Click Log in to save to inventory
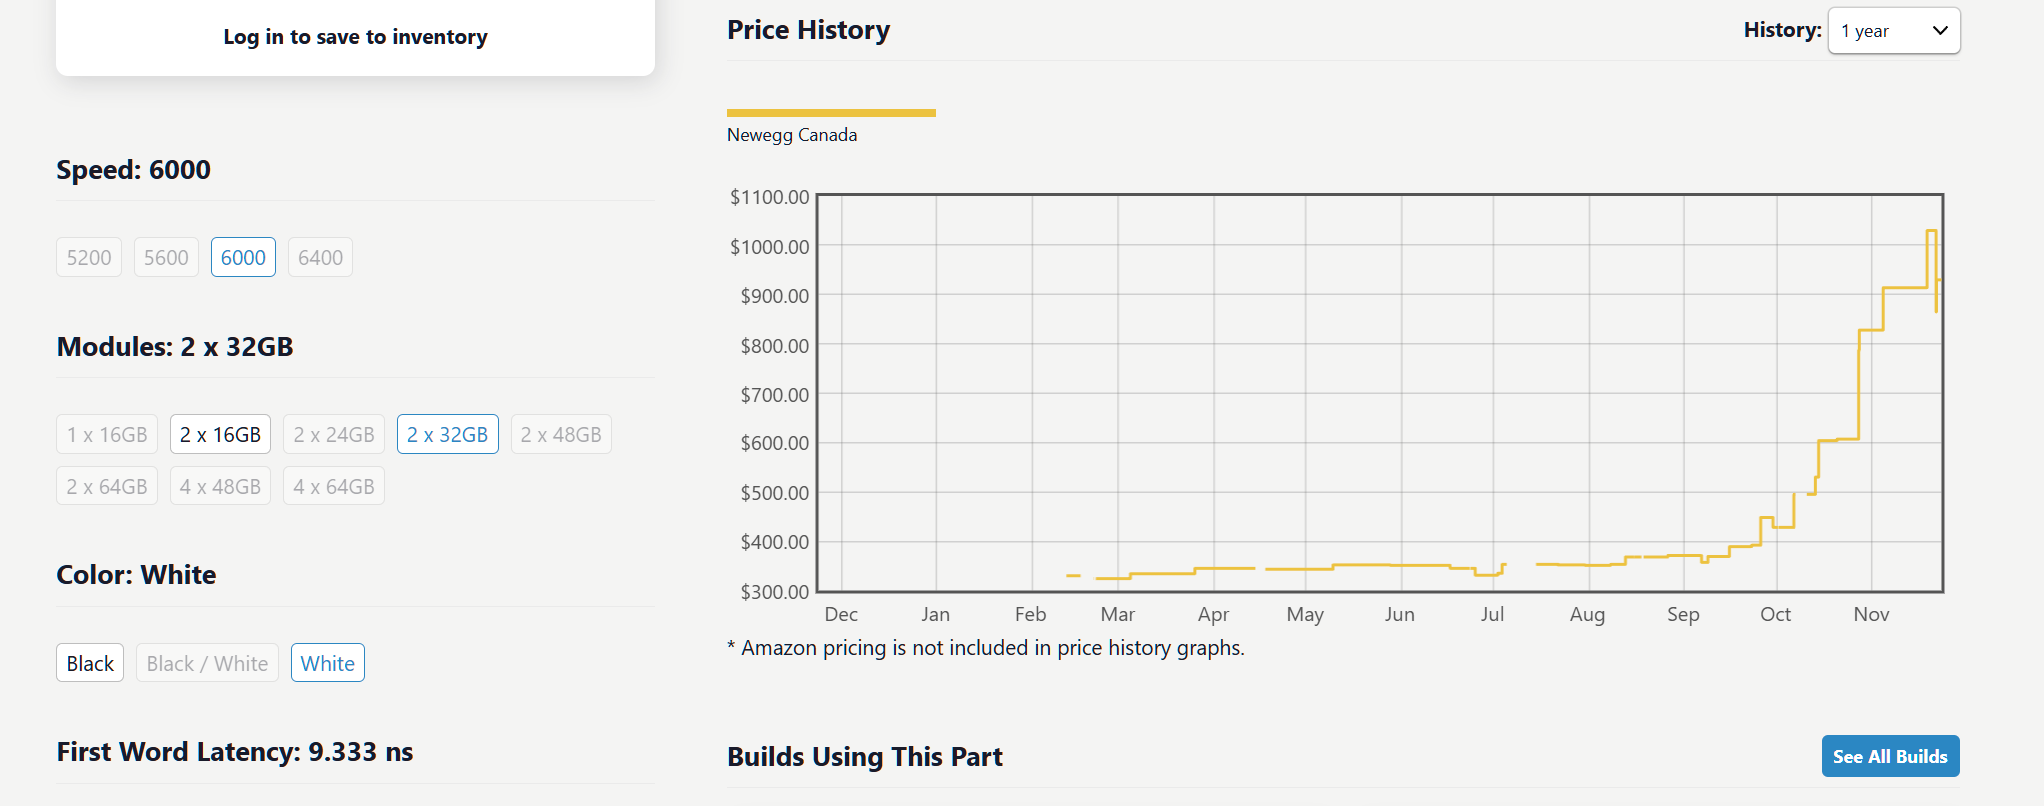 point(355,37)
